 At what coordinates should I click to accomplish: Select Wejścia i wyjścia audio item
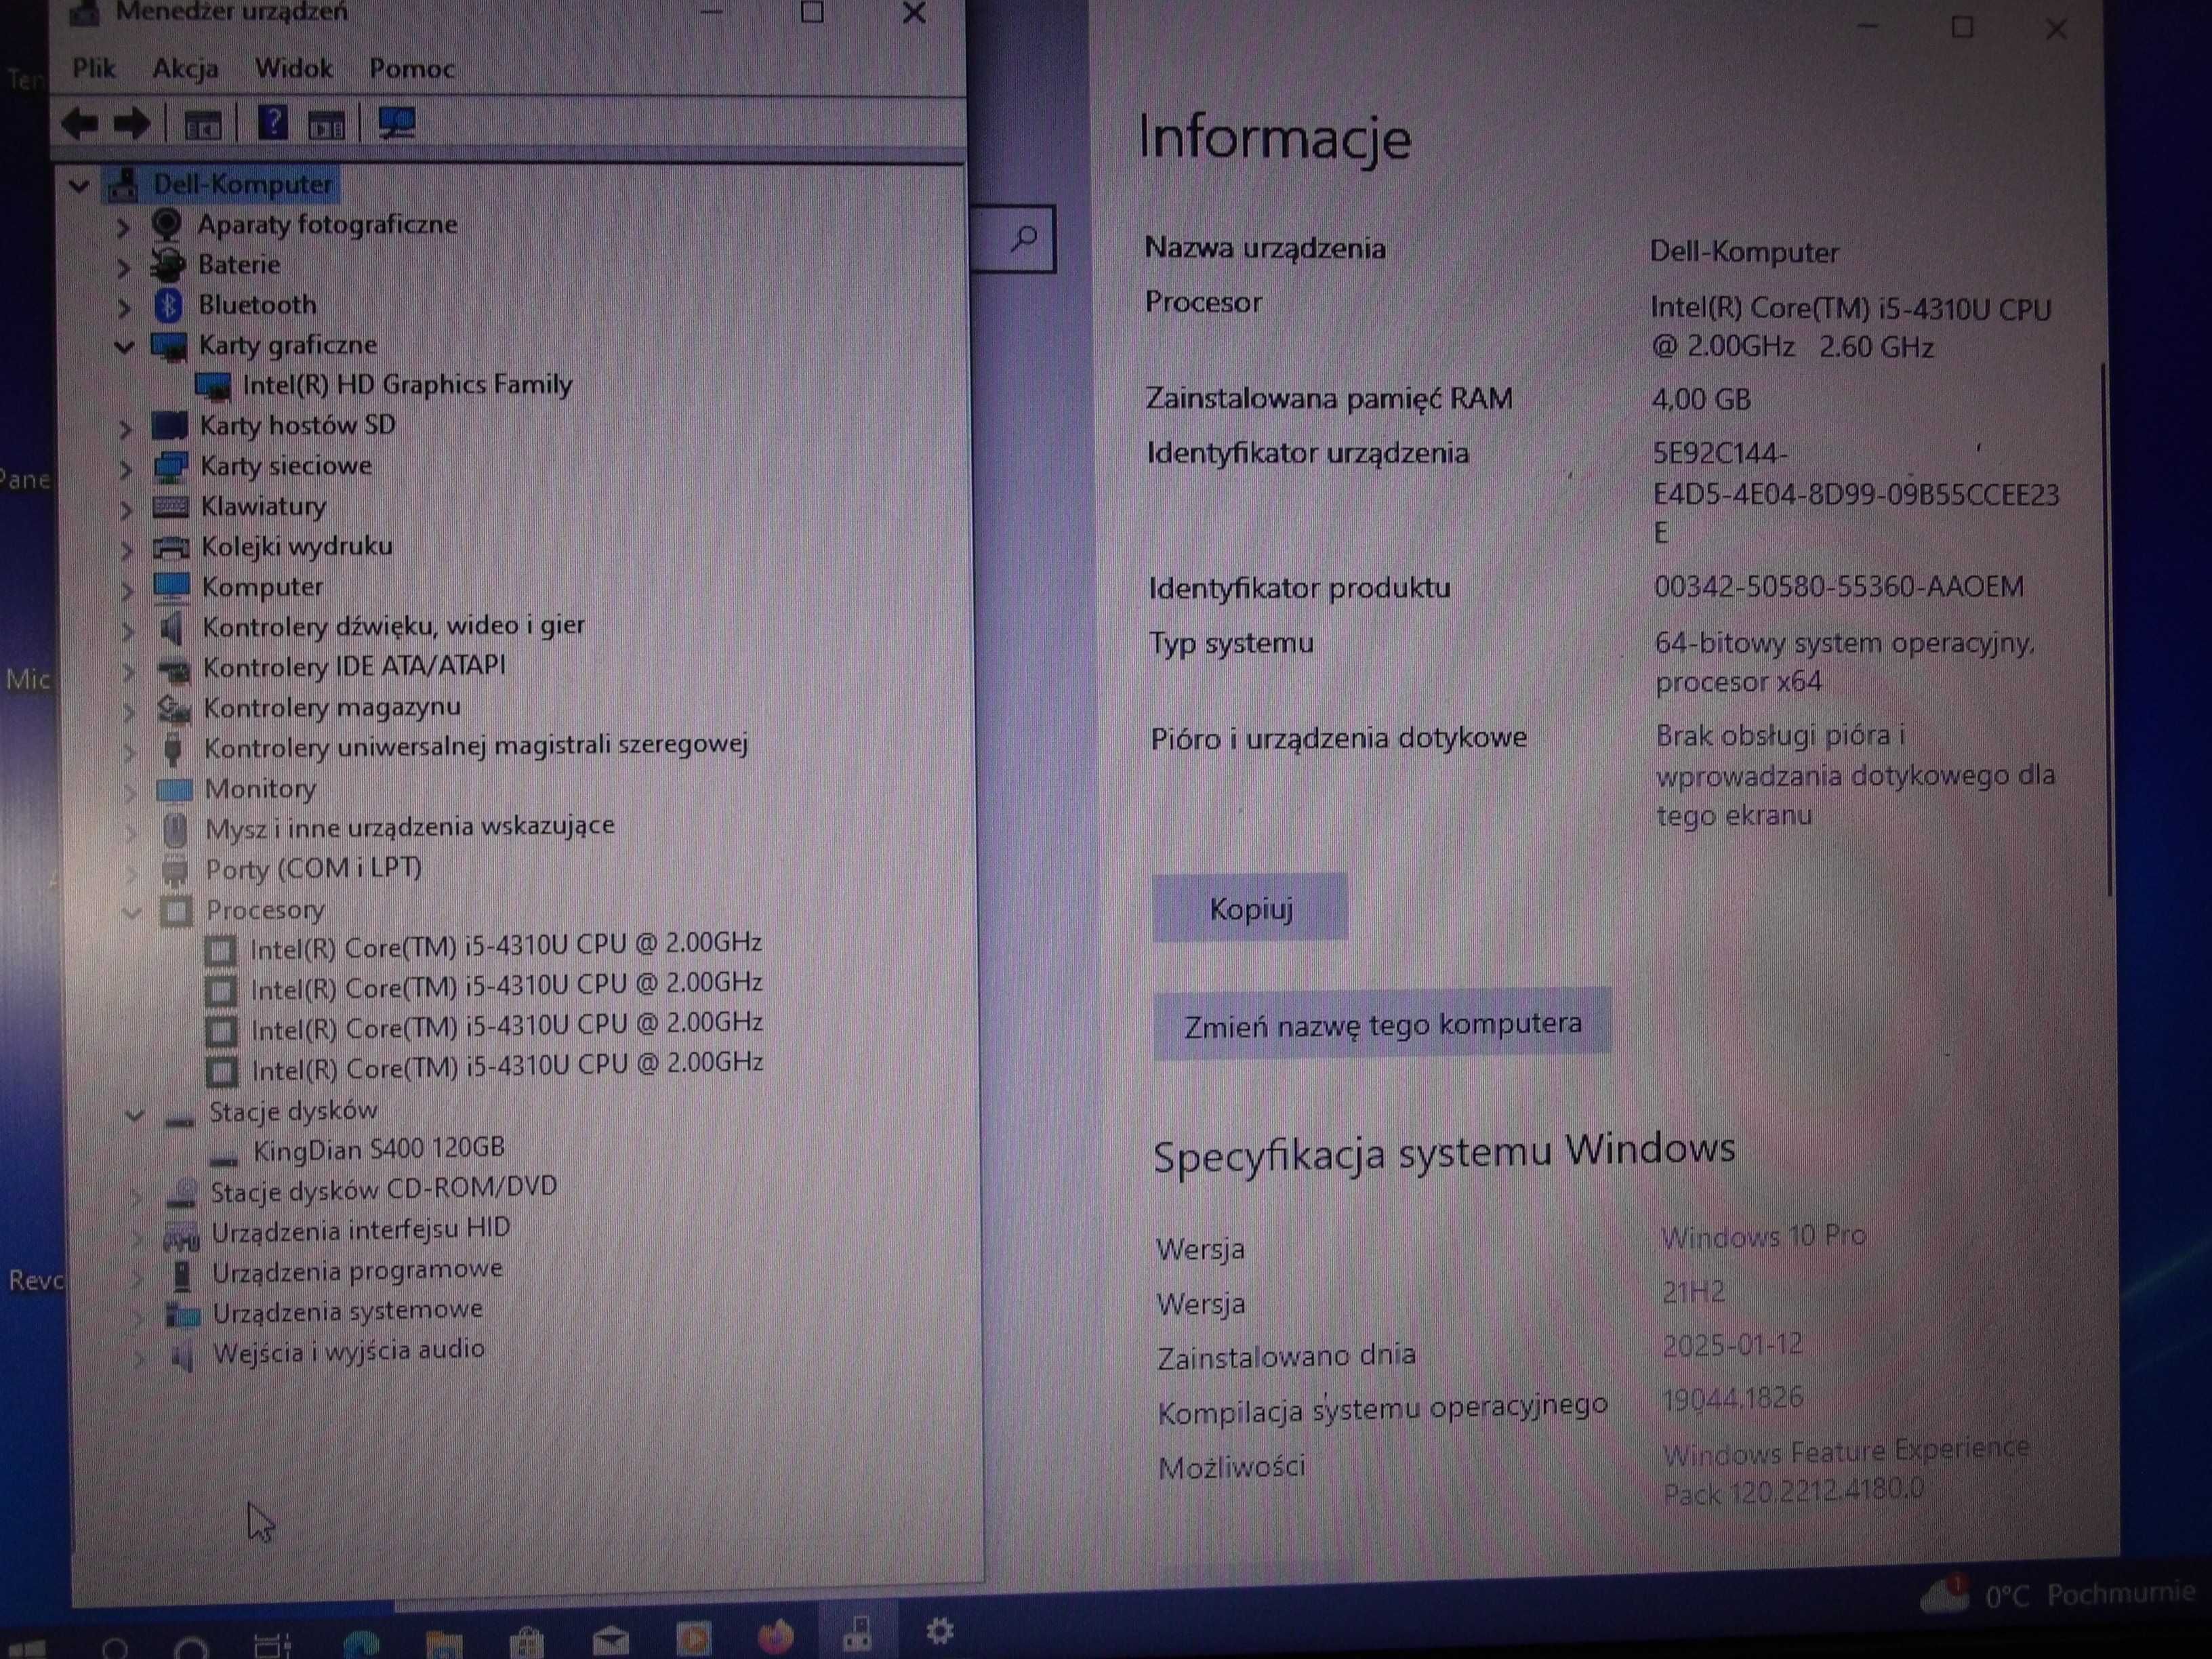[x=349, y=1351]
